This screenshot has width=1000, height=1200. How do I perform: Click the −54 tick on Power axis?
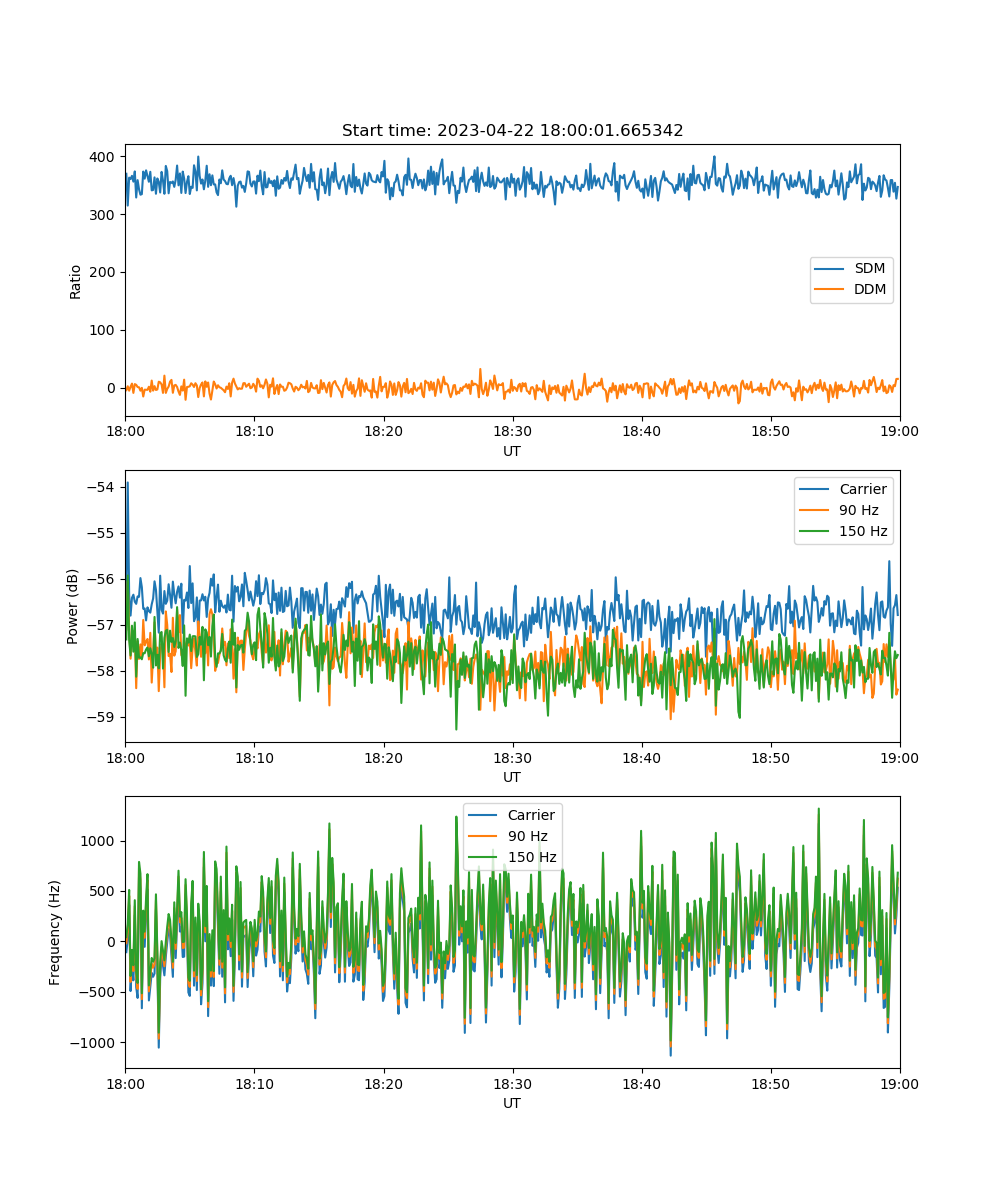102,487
